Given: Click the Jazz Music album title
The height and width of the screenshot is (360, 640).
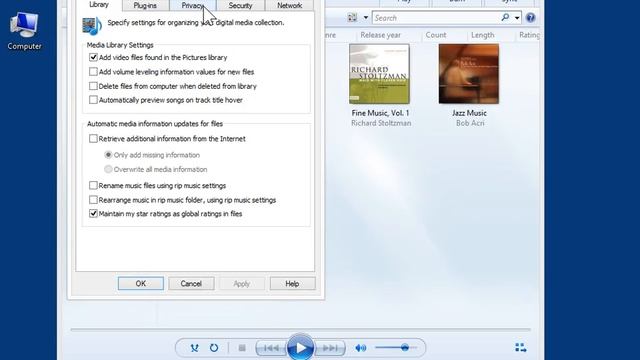Looking at the screenshot, I should (469, 113).
